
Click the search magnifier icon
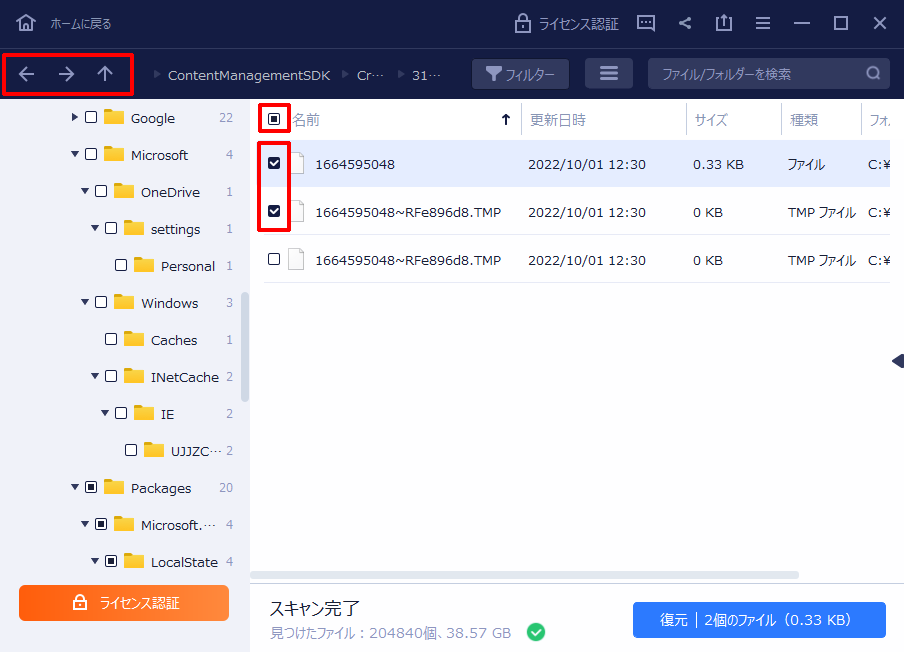pyautogui.click(x=873, y=73)
